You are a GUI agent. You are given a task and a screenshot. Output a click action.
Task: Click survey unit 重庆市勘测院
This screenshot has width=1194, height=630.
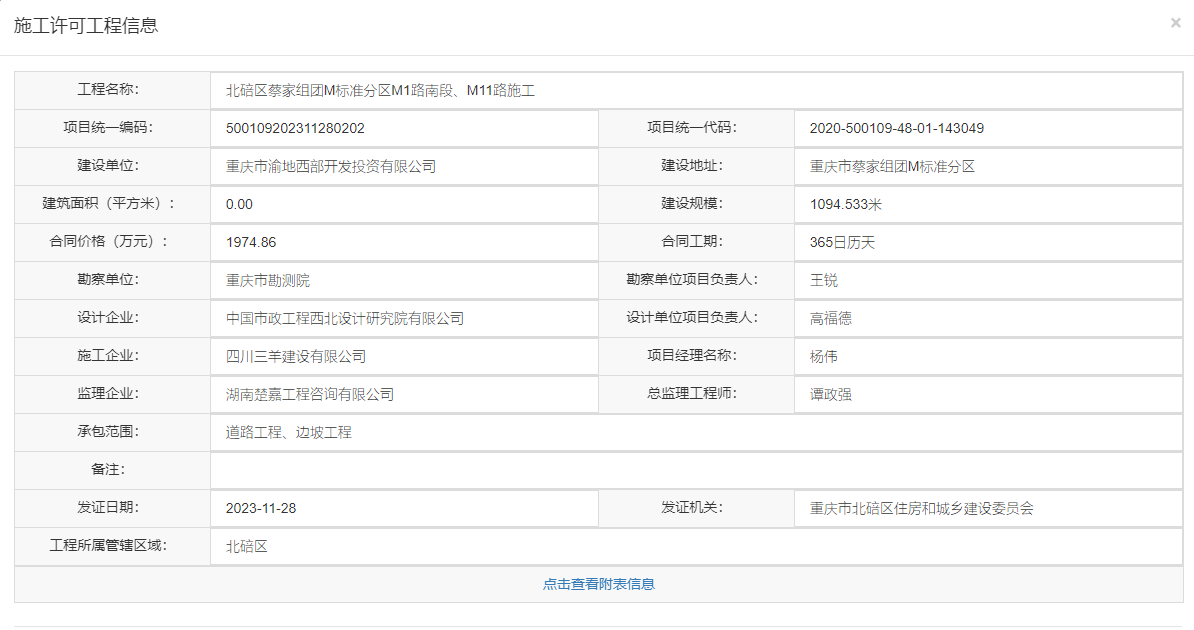268,280
